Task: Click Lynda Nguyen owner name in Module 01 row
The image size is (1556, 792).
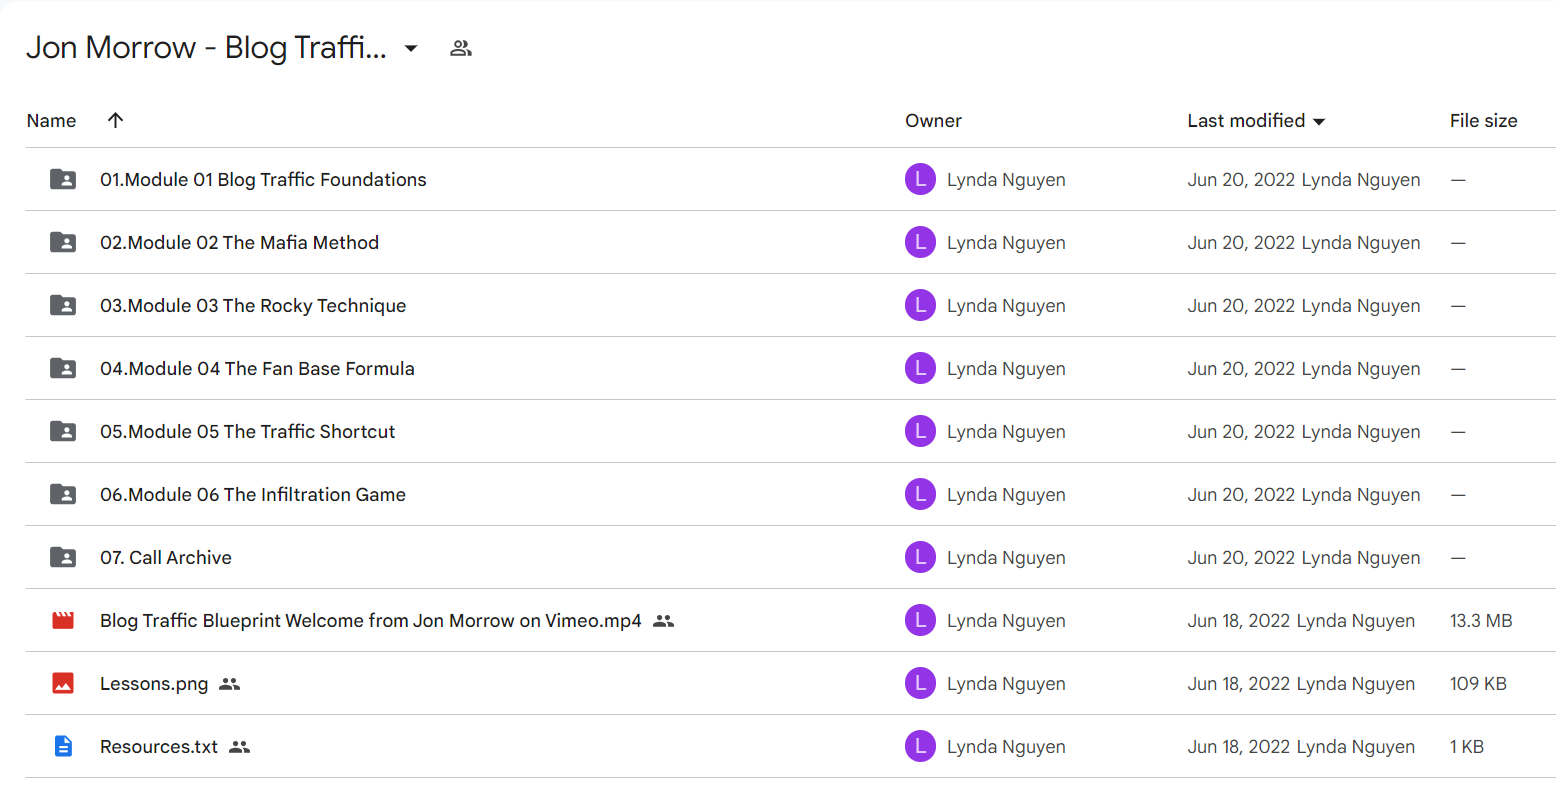Action: pos(1006,180)
